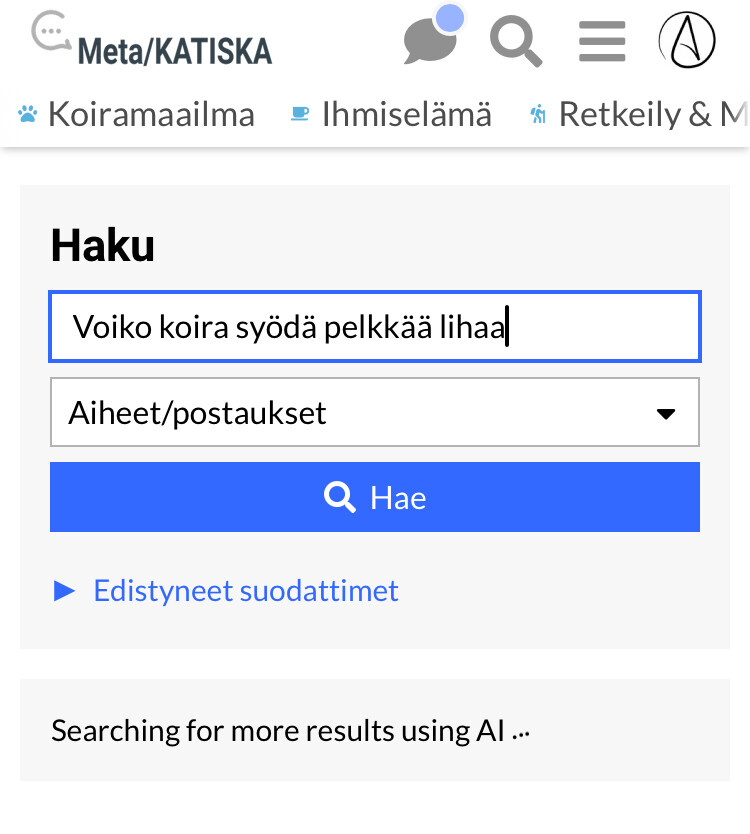
Task: Click the hiker icon beside Retkeily
Action: (x=538, y=115)
